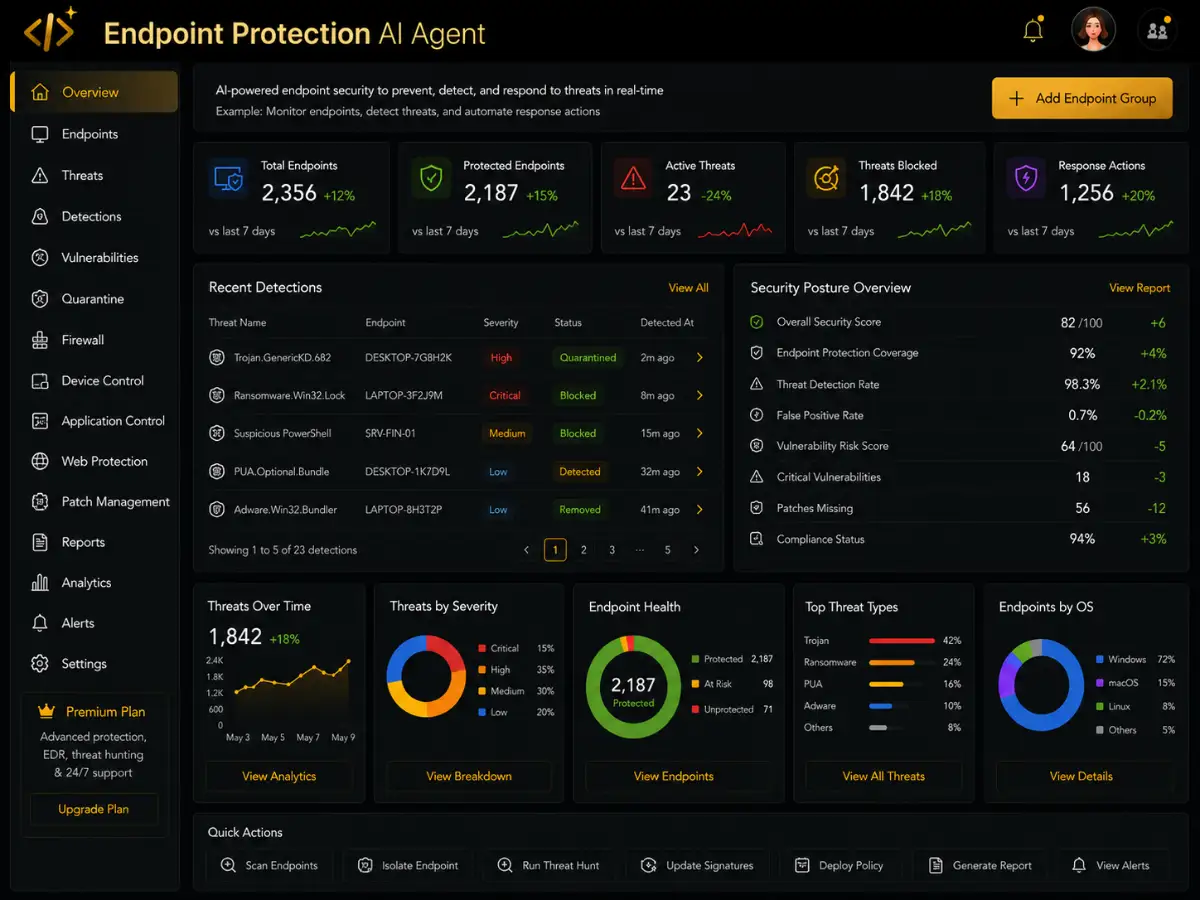Open Patch Management in the sidebar
This screenshot has height=900, width=1200.
94,502
